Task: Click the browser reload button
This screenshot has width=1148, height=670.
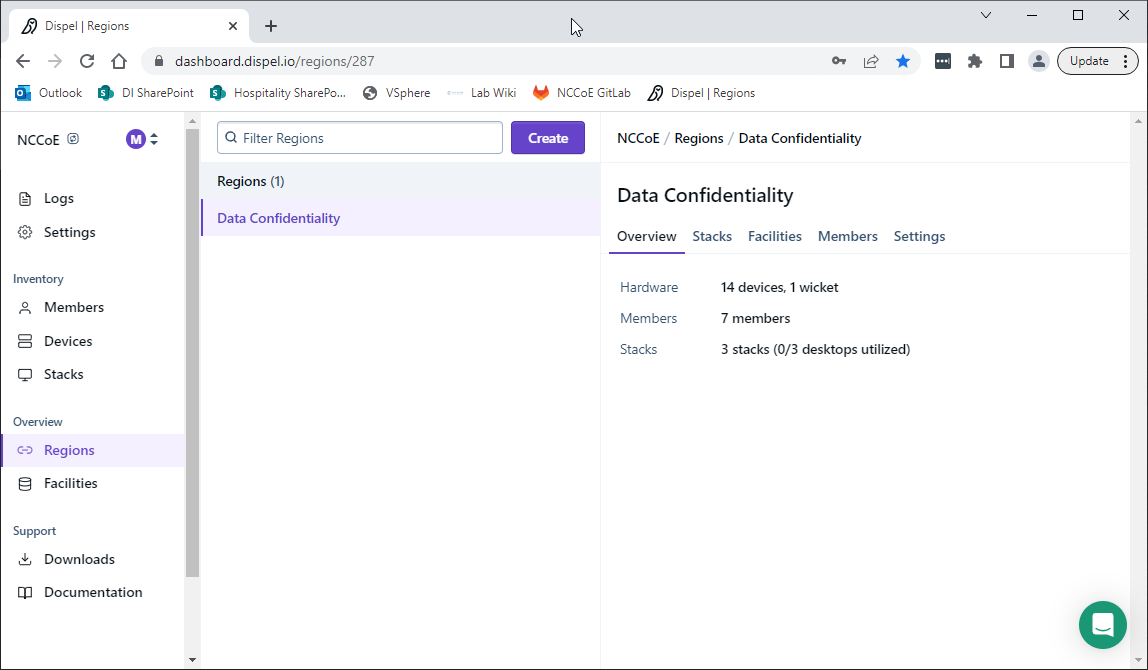Action: (87, 61)
